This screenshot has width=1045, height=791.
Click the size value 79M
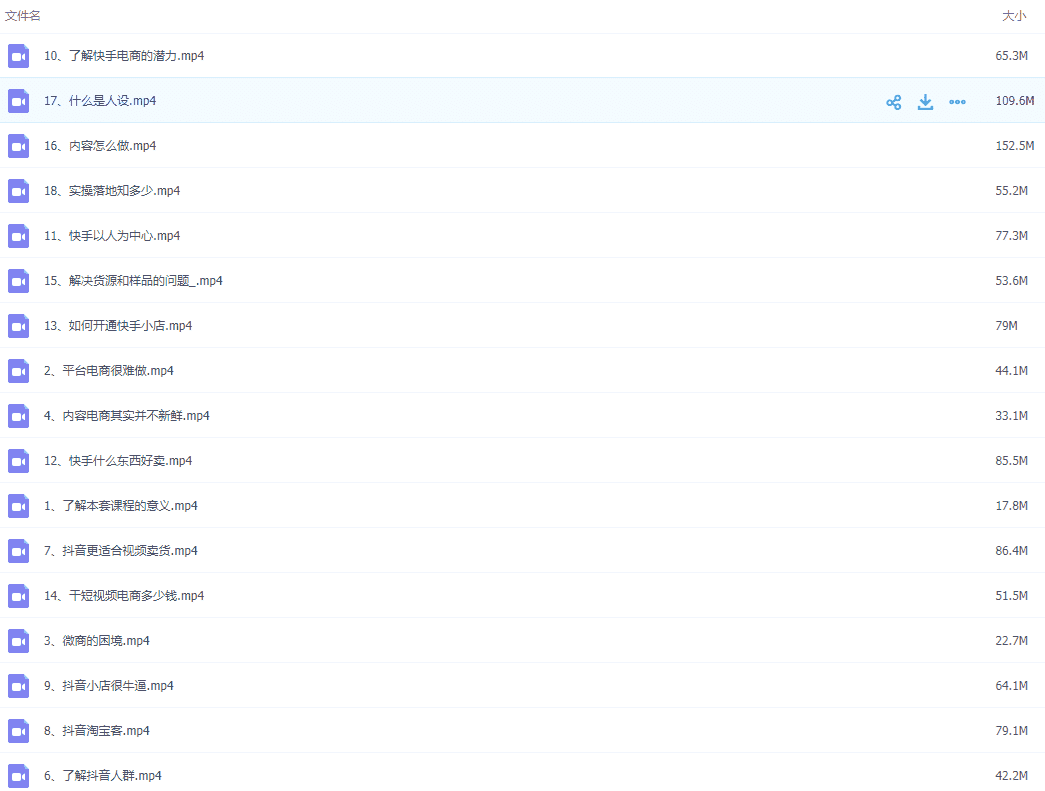pos(1006,326)
